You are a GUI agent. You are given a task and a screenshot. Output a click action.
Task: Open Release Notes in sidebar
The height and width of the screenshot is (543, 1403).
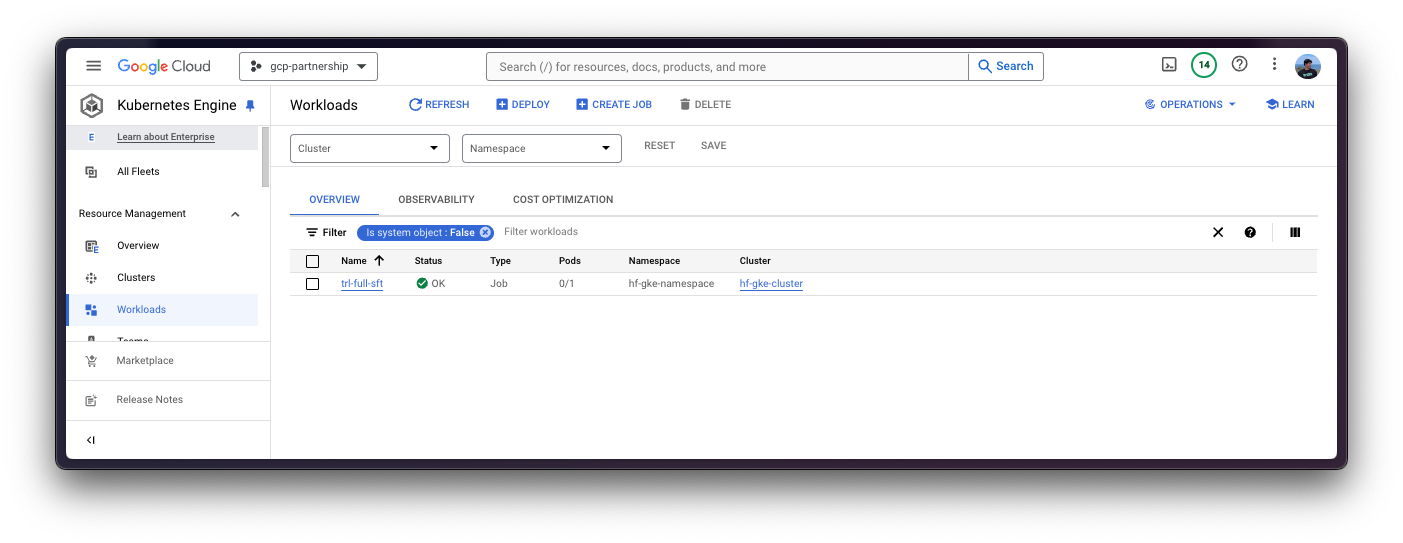pyautogui.click(x=150, y=400)
